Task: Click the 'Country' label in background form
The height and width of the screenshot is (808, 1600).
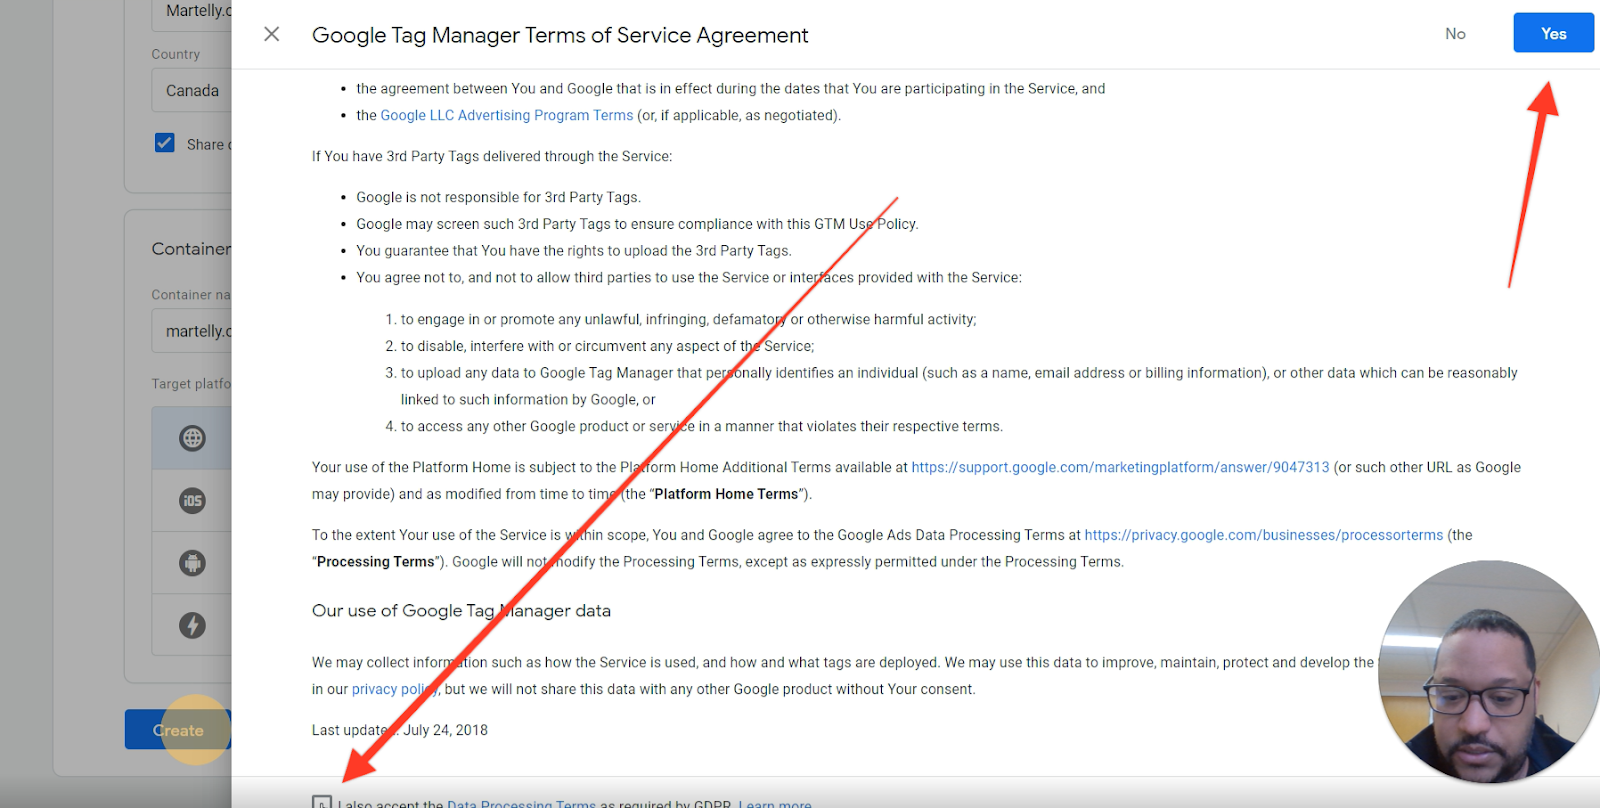Action: [176, 54]
